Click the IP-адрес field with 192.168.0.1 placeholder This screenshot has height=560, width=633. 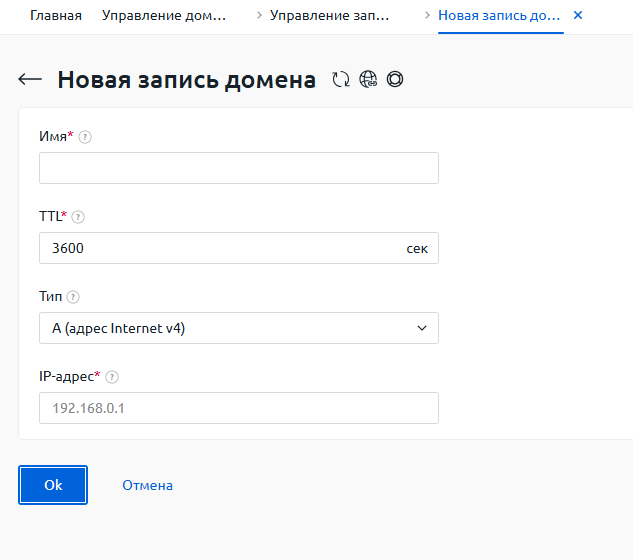pyautogui.click(x=238, y=408)
